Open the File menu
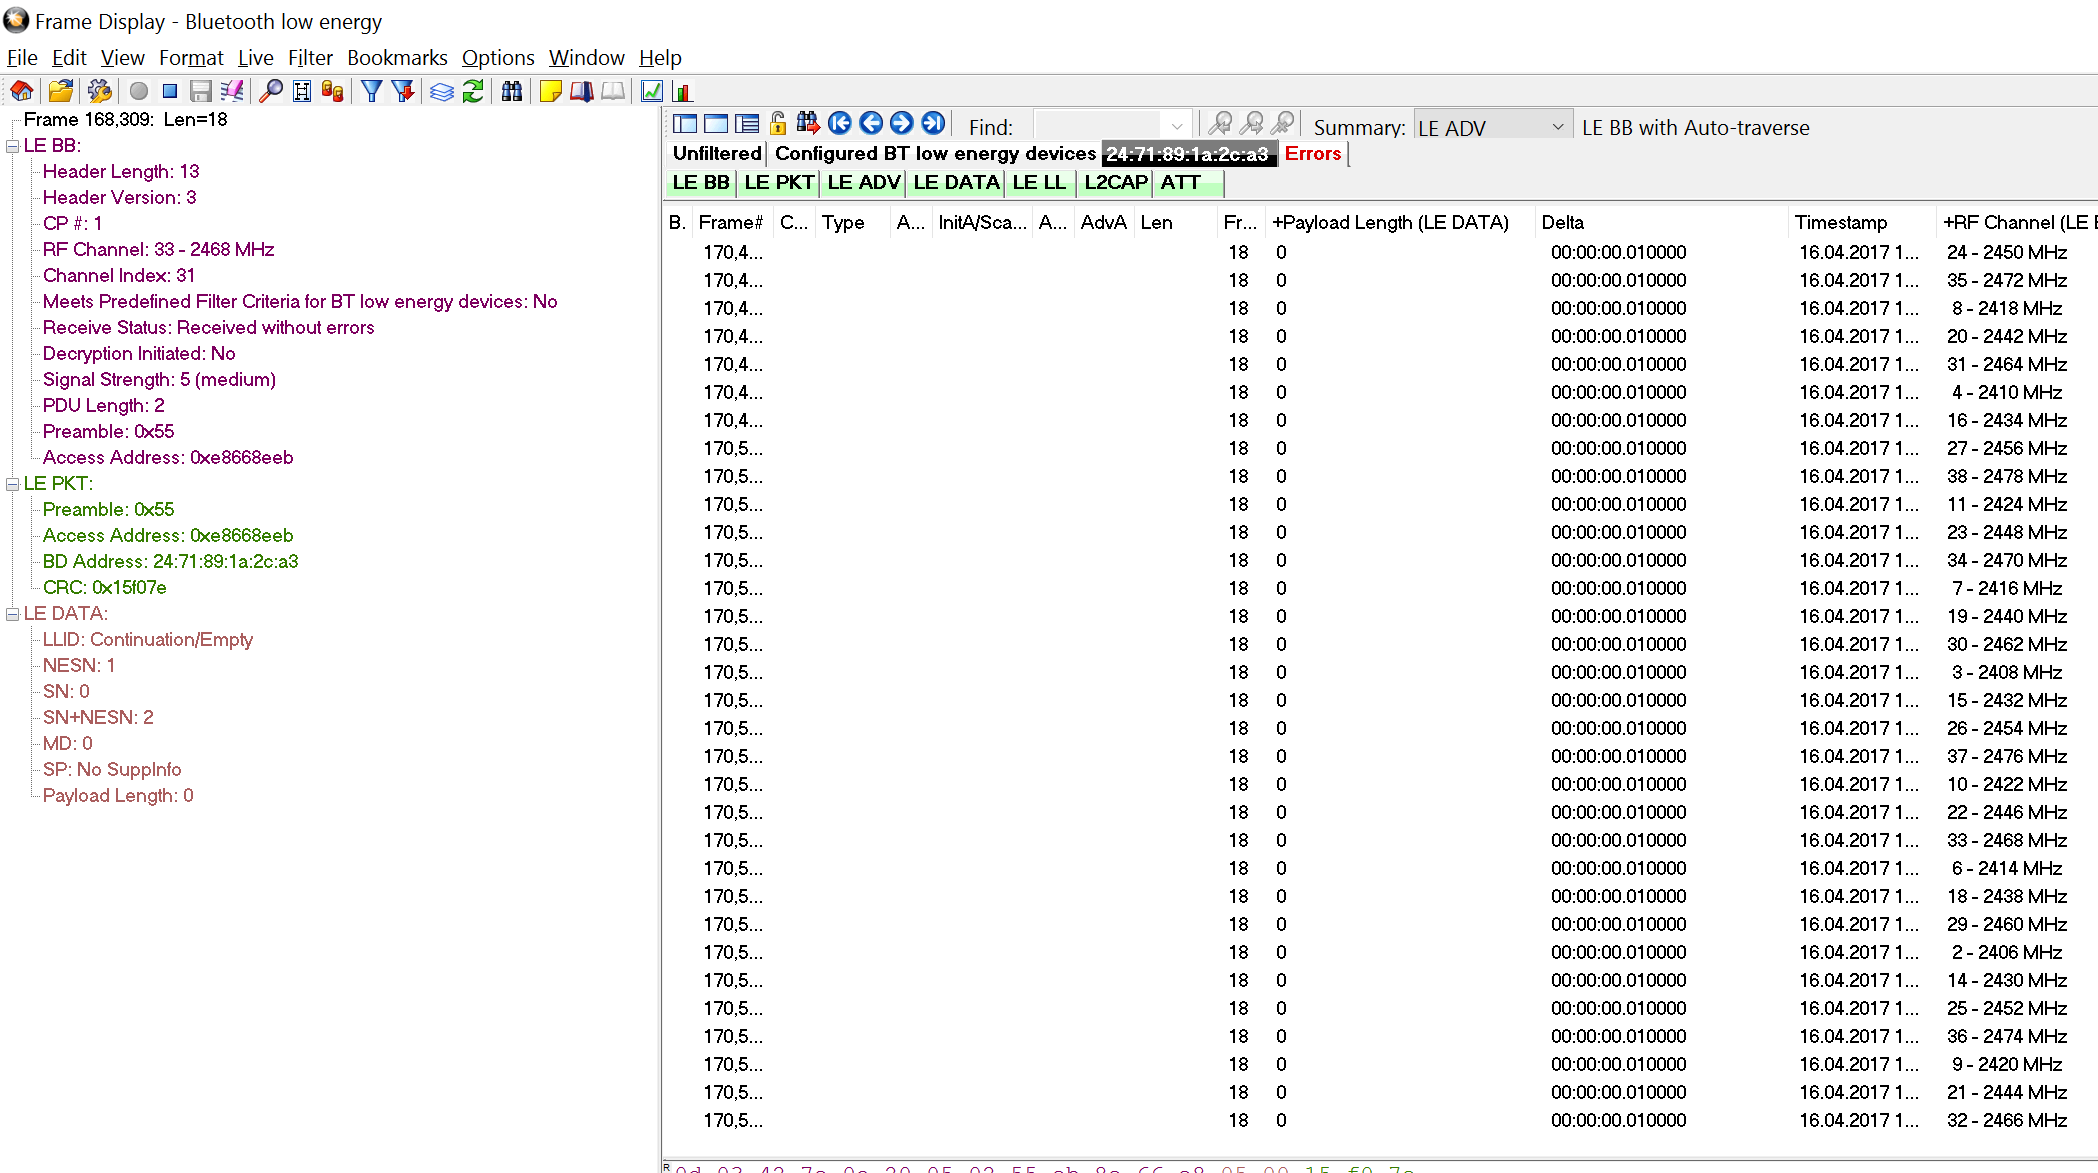This screenshot has width=2098, height=1173. pos(22,58)
